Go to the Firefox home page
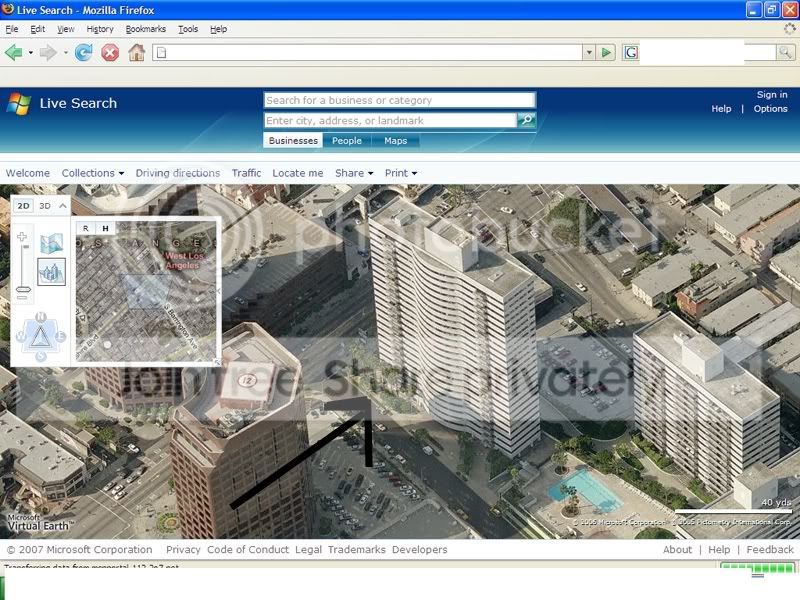The height and width of the screenshot is (600, 800). tap(136, 52)
